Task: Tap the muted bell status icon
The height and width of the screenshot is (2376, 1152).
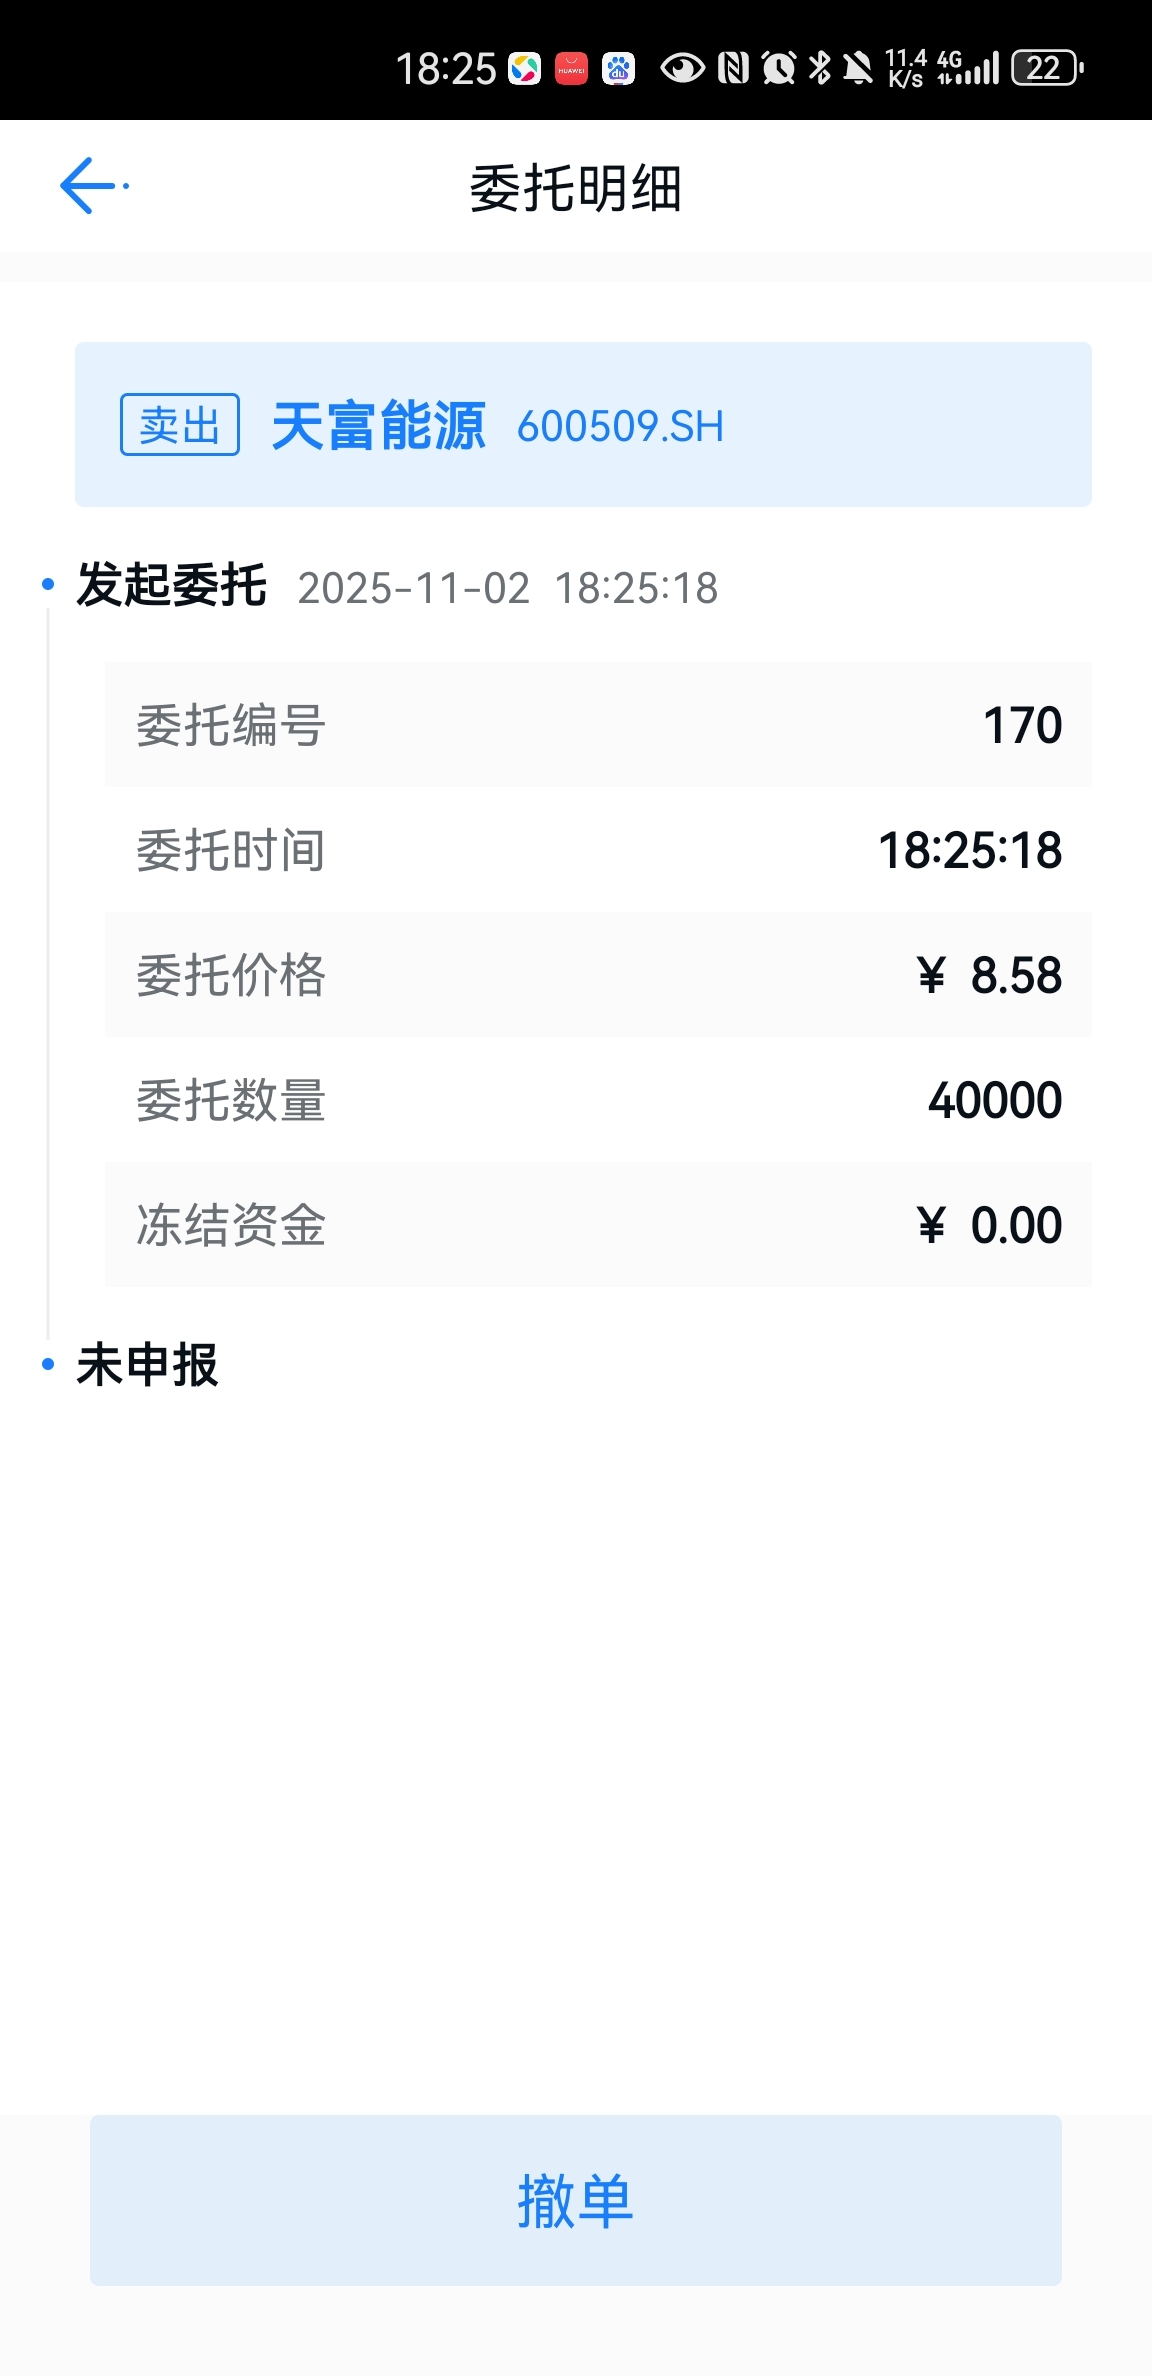Action: point(857,68)
